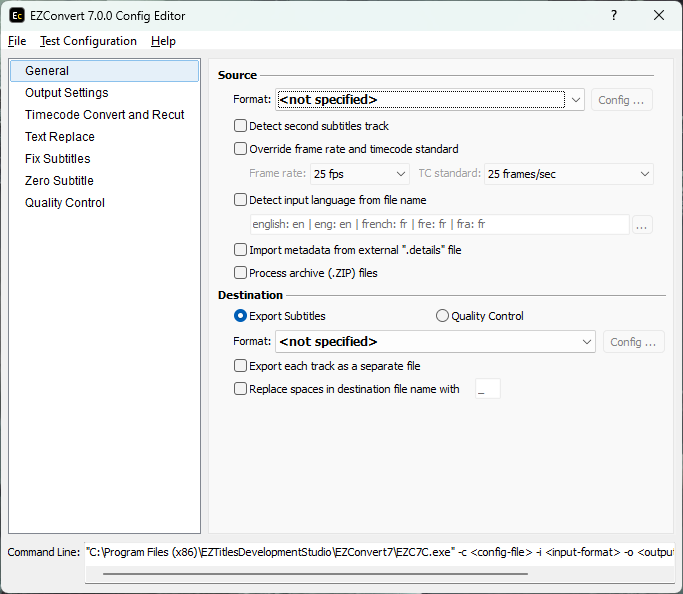Click the Source Config button

tap(621, 100)
